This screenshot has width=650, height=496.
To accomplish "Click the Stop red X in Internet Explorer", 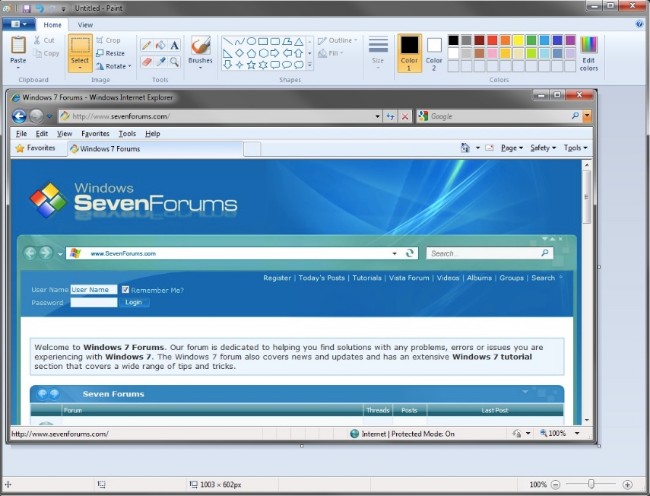I will click(x=405, y=116).
